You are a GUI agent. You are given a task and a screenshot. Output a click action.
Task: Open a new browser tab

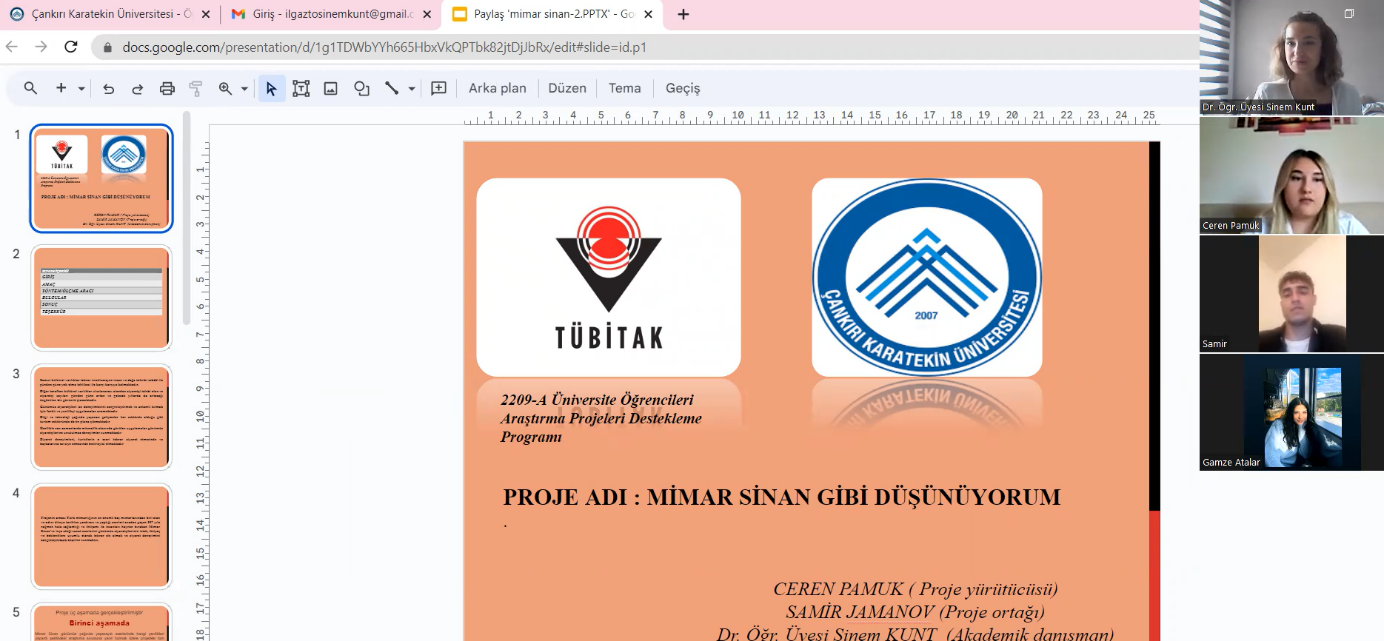[684, 15]
